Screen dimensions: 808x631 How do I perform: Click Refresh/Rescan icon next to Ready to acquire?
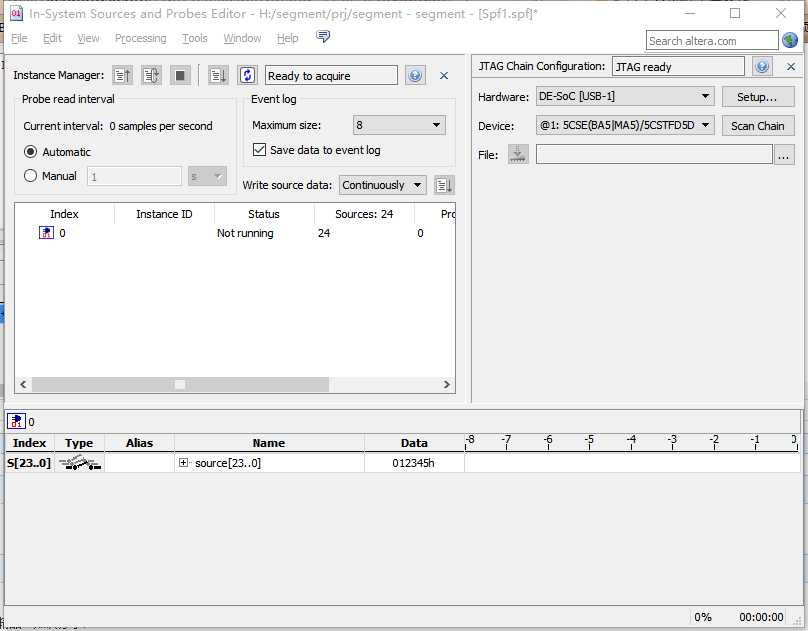tap(247, 76)
